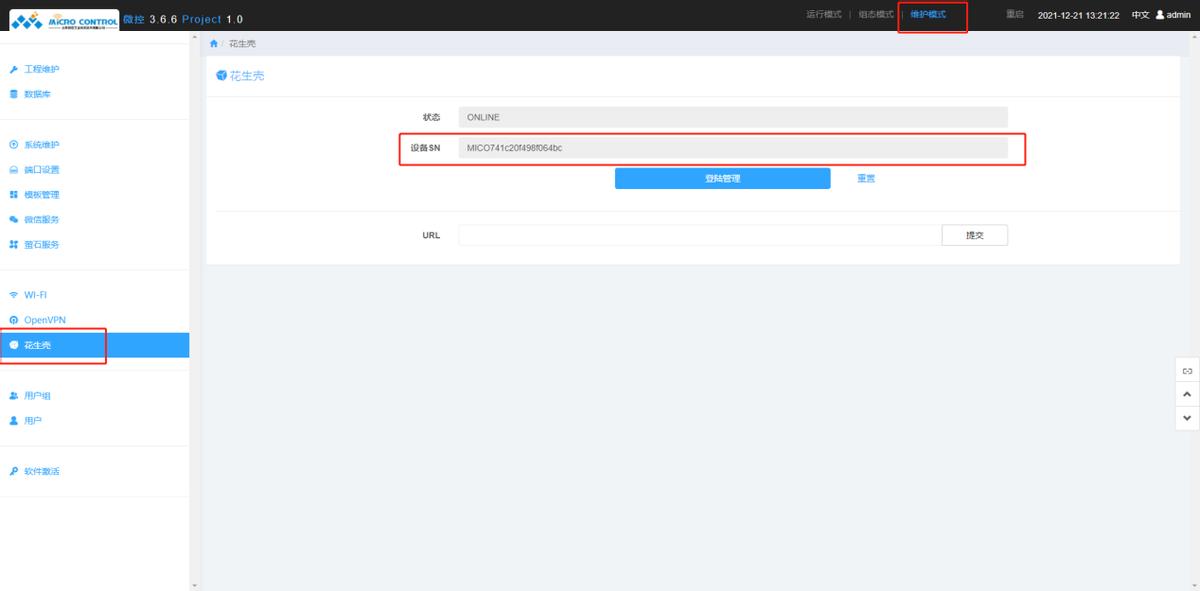Open the OpenVPN sidebar entry

tap(45, 320)
